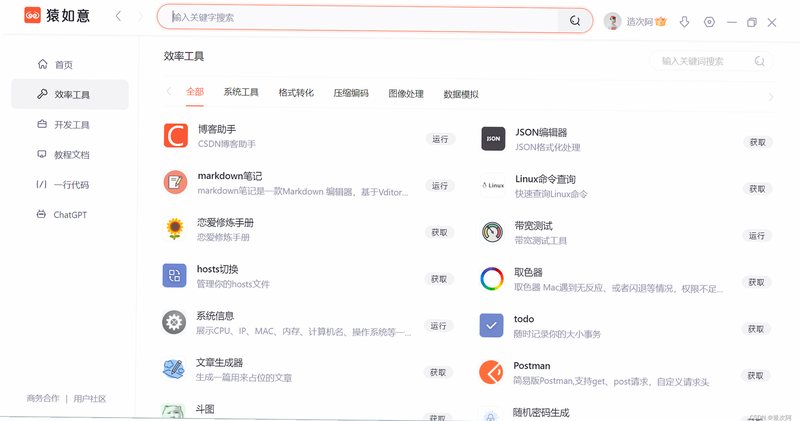Get 文章生成器 with 获取 button
The width and height of the screenshot is (800, 421).
(x=438, y=373)
